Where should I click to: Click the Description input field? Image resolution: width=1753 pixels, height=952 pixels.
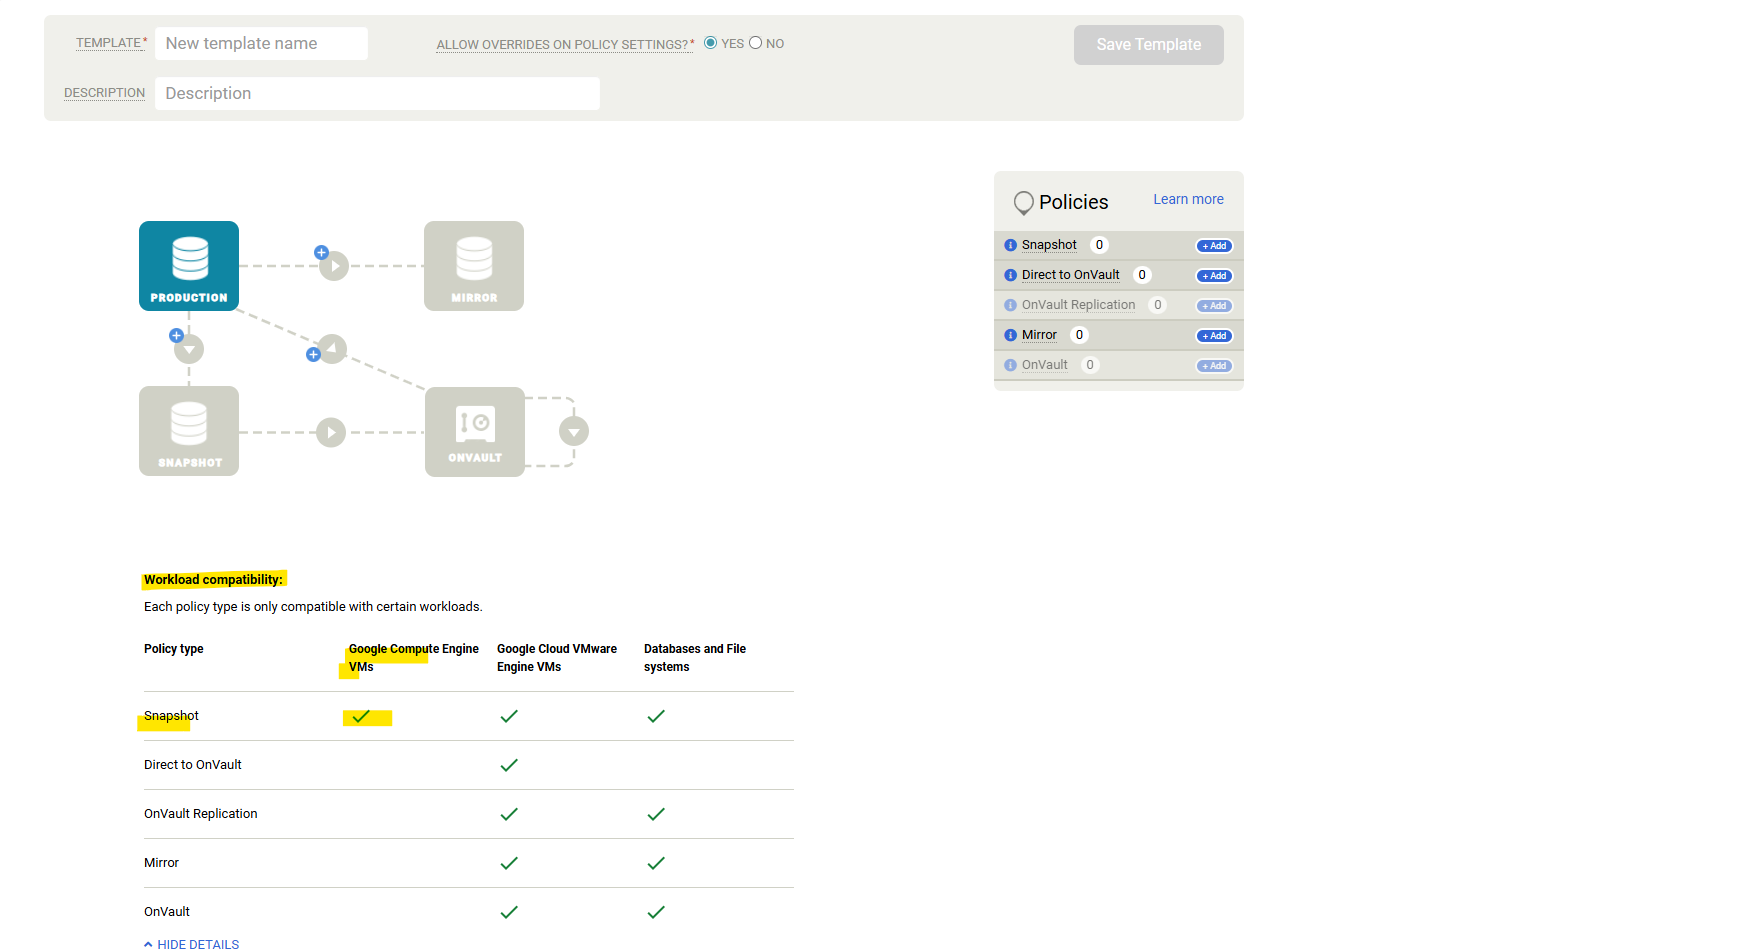377,94
